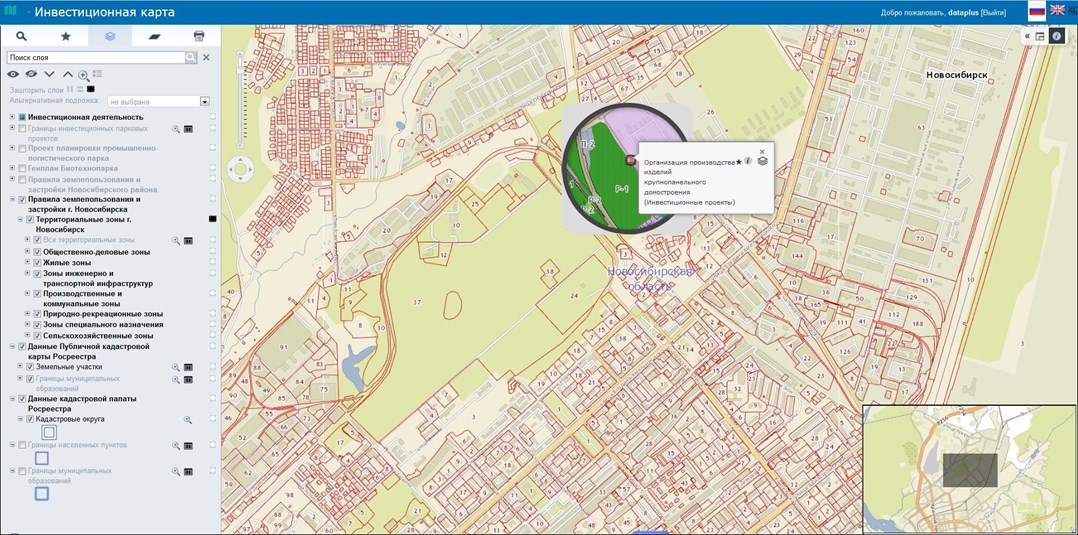Open table for 'Границы инвестиционных парковых проектов'
This screenshot has width=1078, height=535.
tap(188, 129)
